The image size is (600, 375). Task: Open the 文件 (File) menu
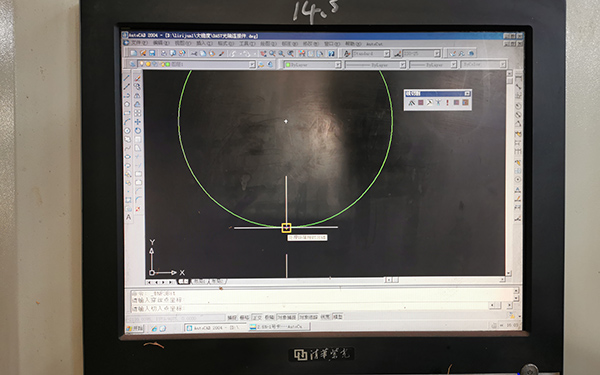pos(139,43)
